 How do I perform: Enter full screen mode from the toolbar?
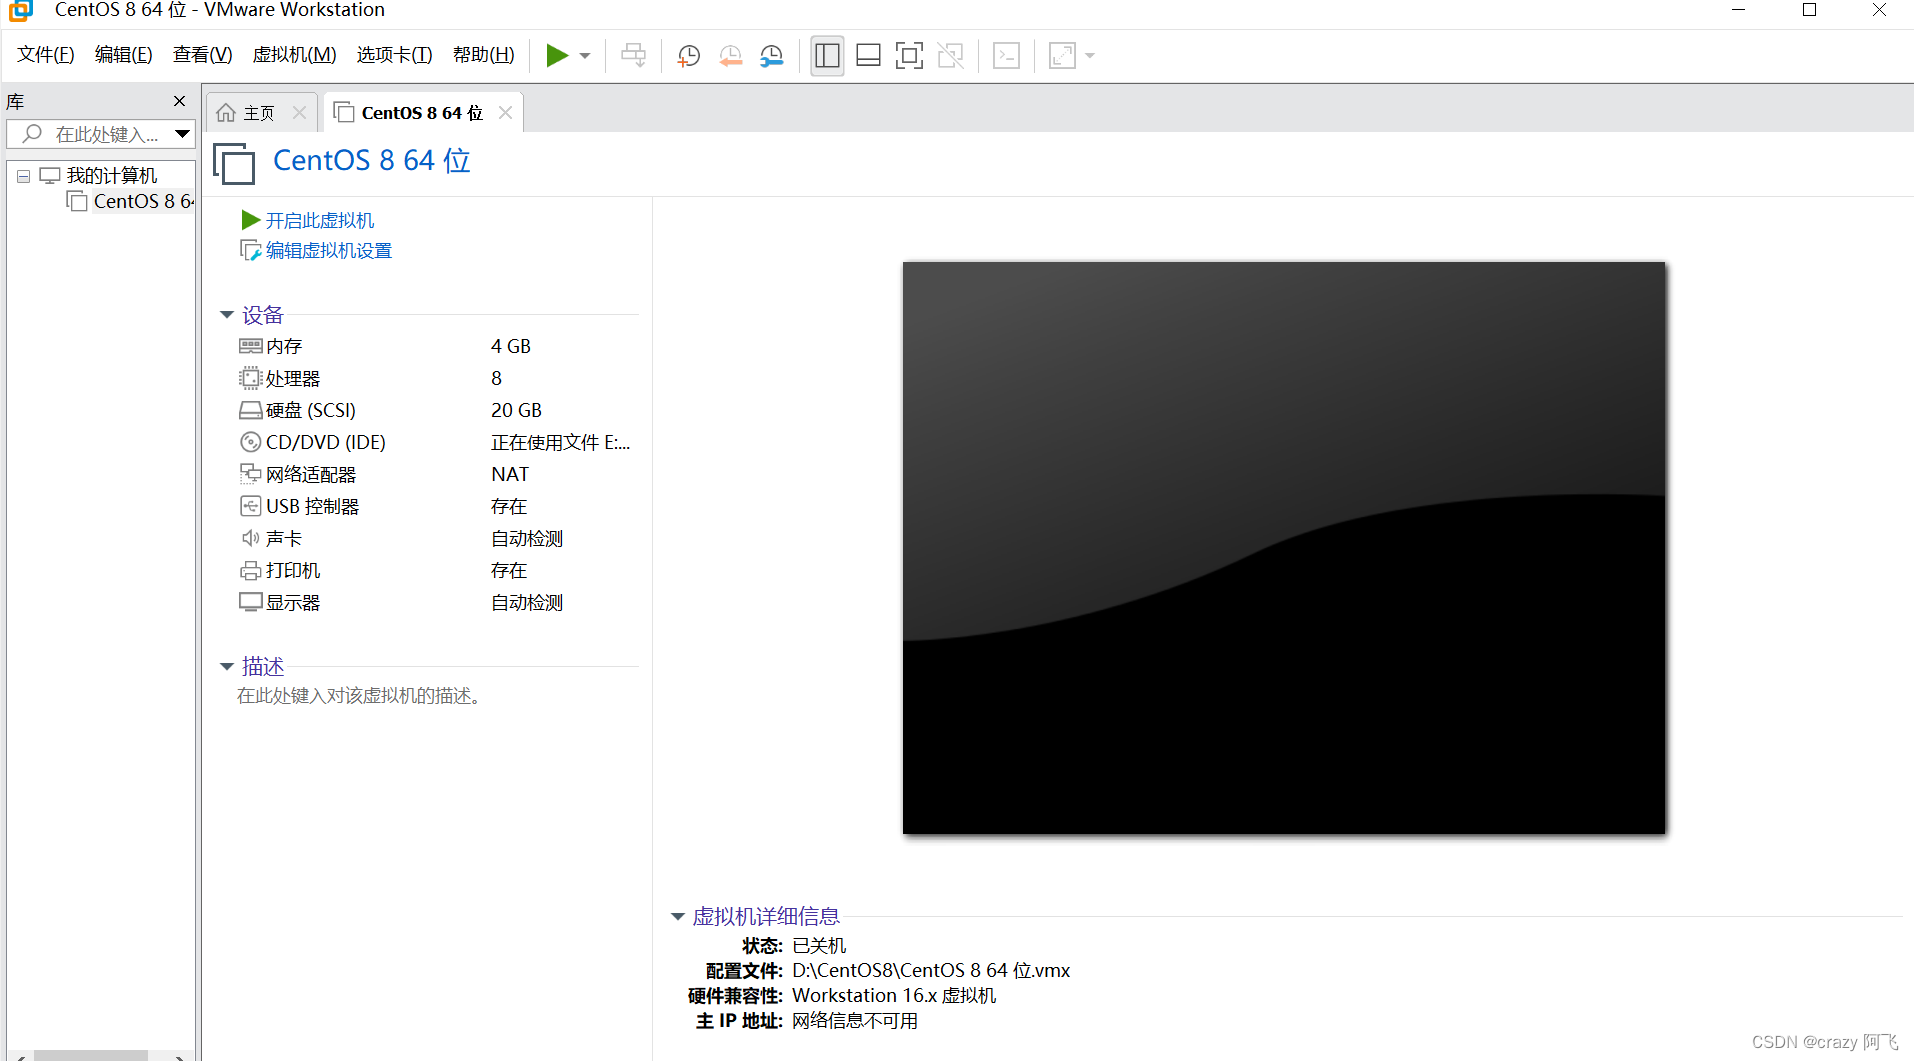click(x=909, y=55)
